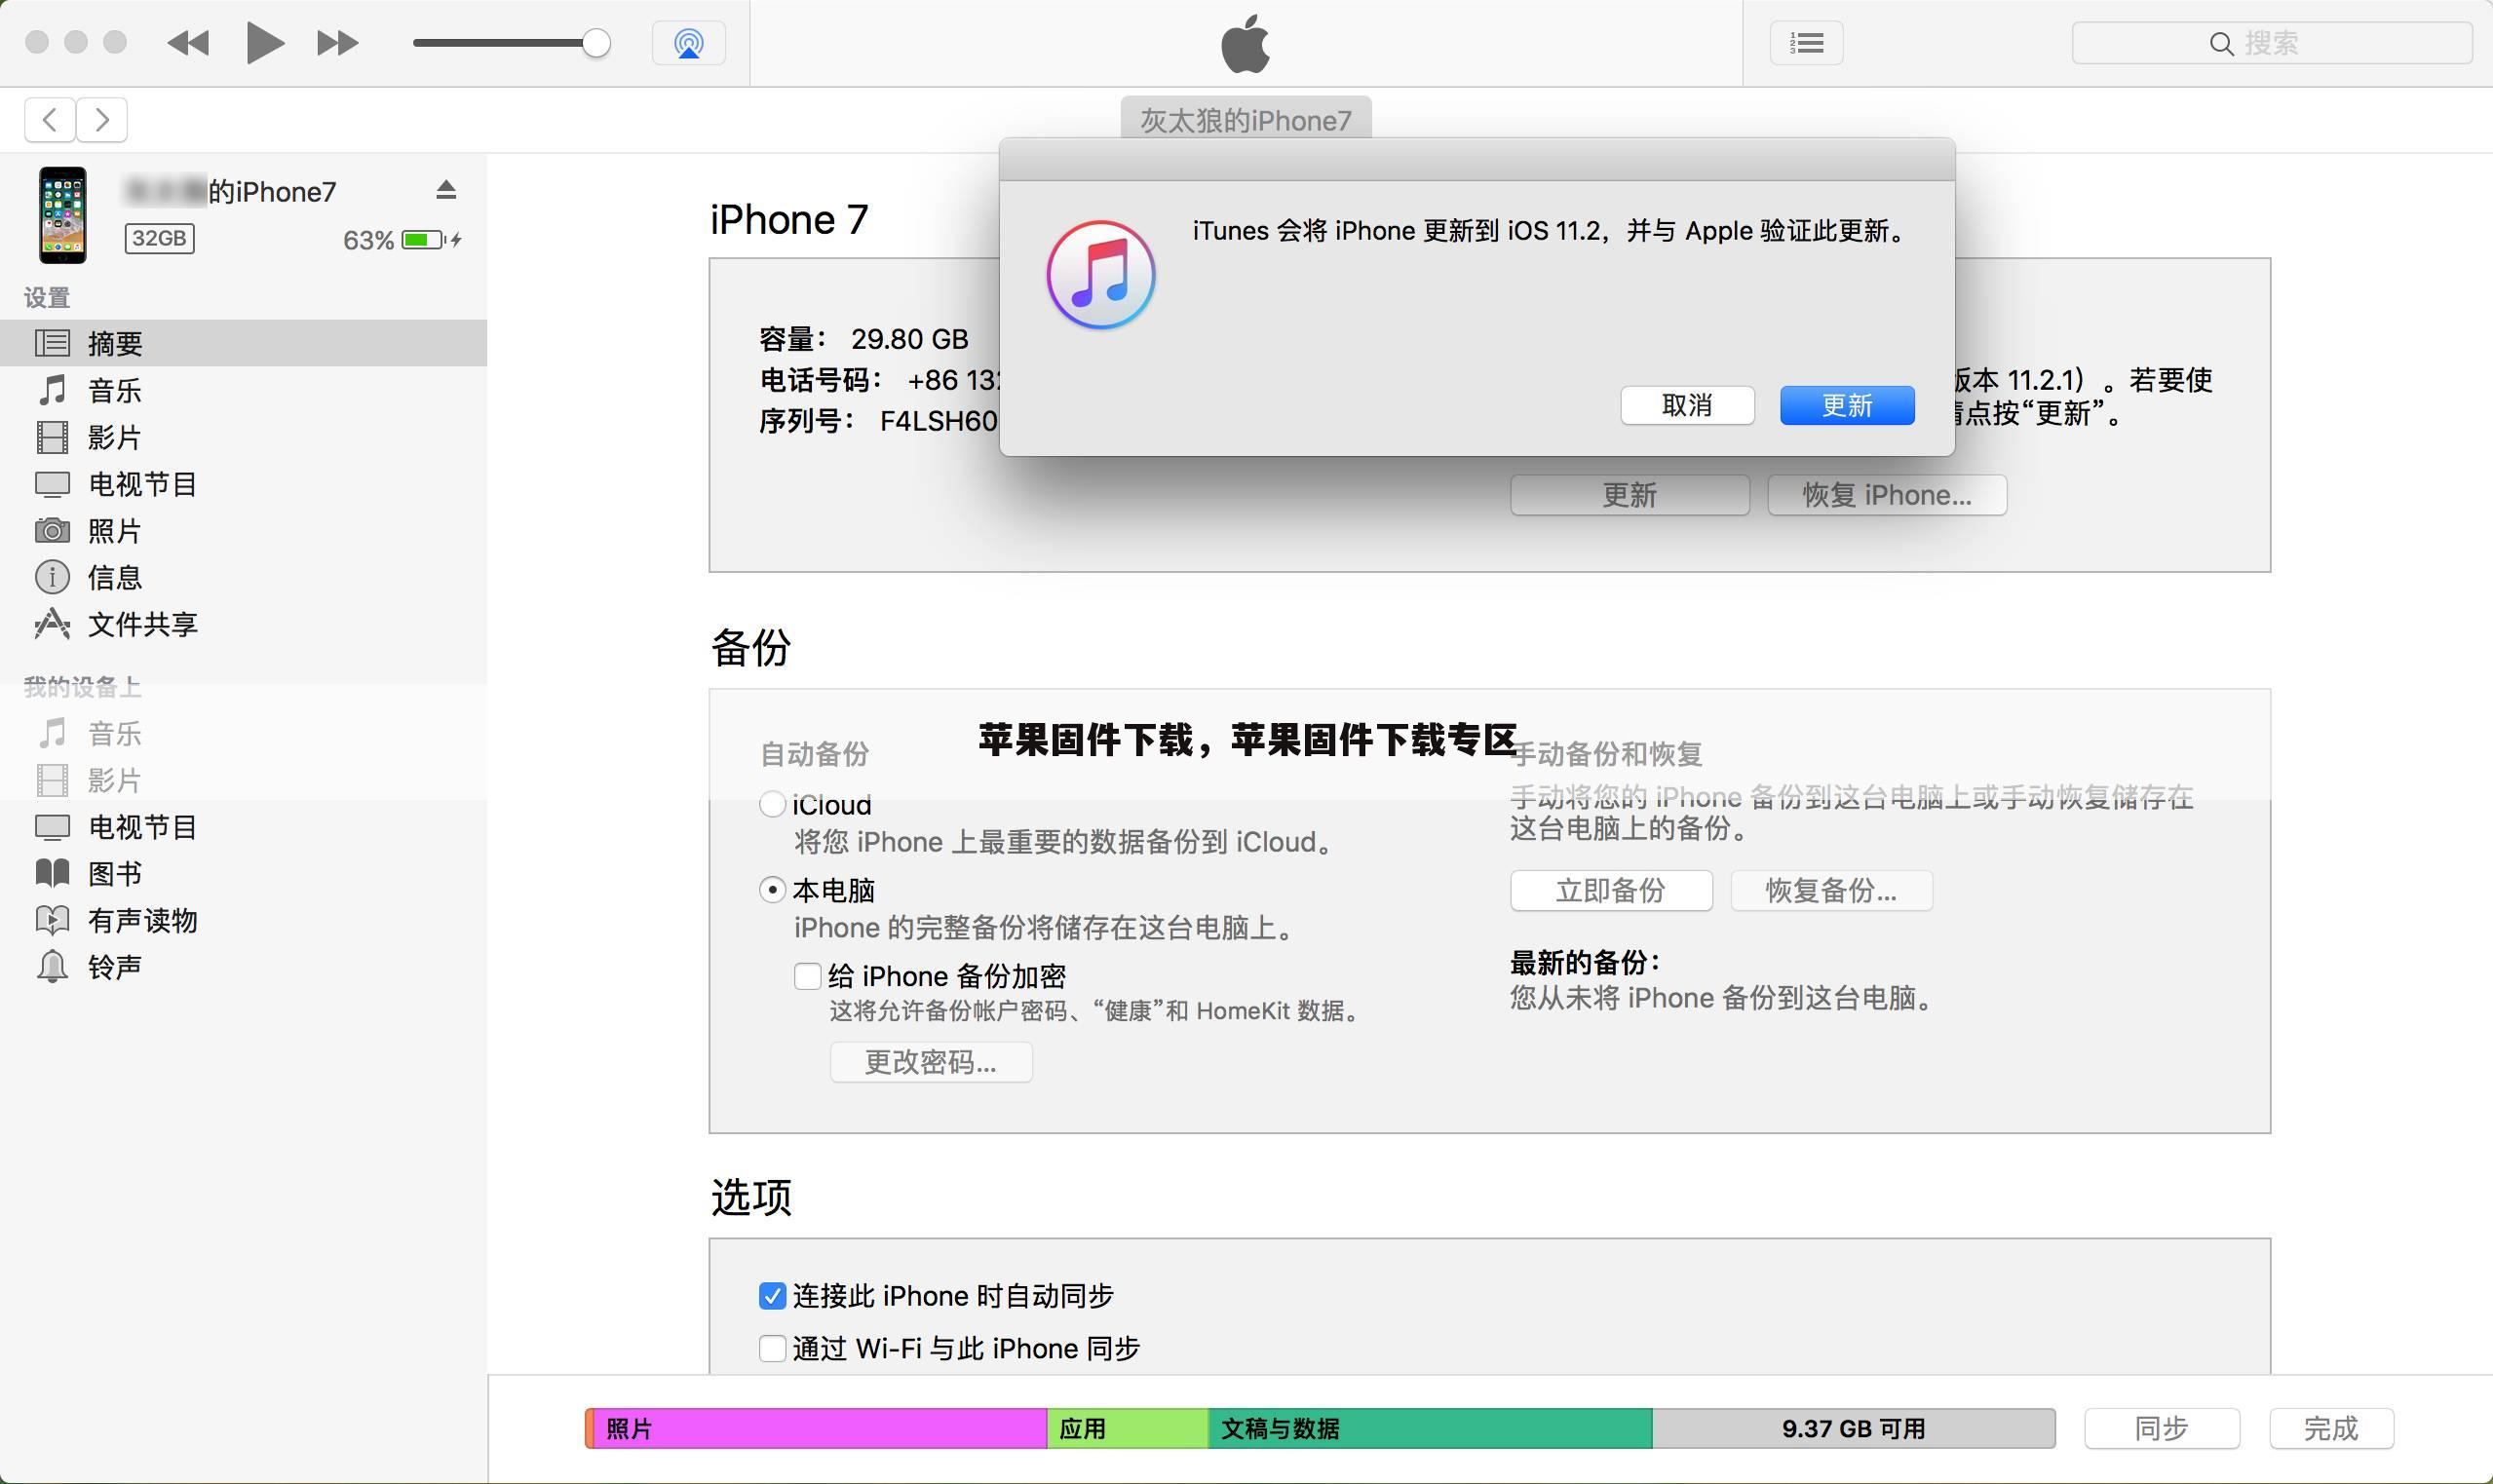The height and width of the screenshot is (1484, 2493).
Task: Enable 给 iPhone 备份加密 checkbox
Action: point(807,976)
